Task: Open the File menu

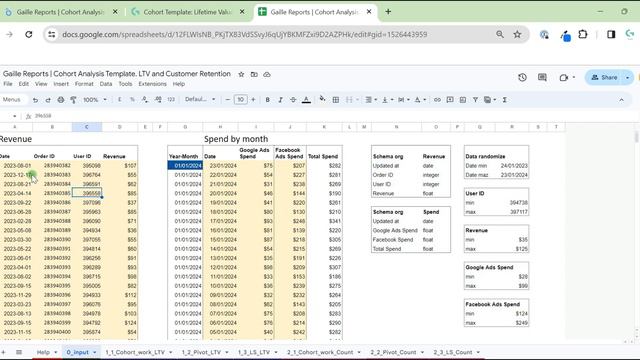Action: [8, 84]
